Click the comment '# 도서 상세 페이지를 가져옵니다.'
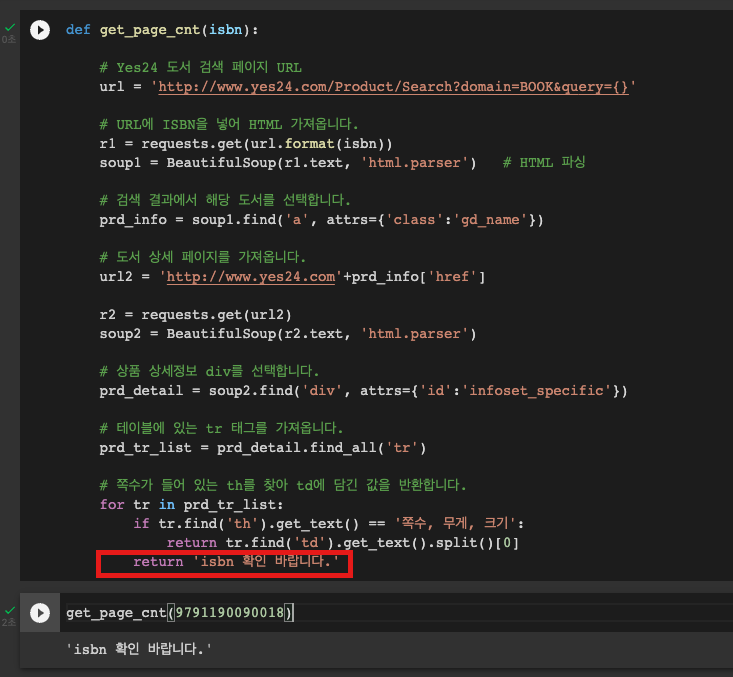The image size is (733, 677). 203,257
